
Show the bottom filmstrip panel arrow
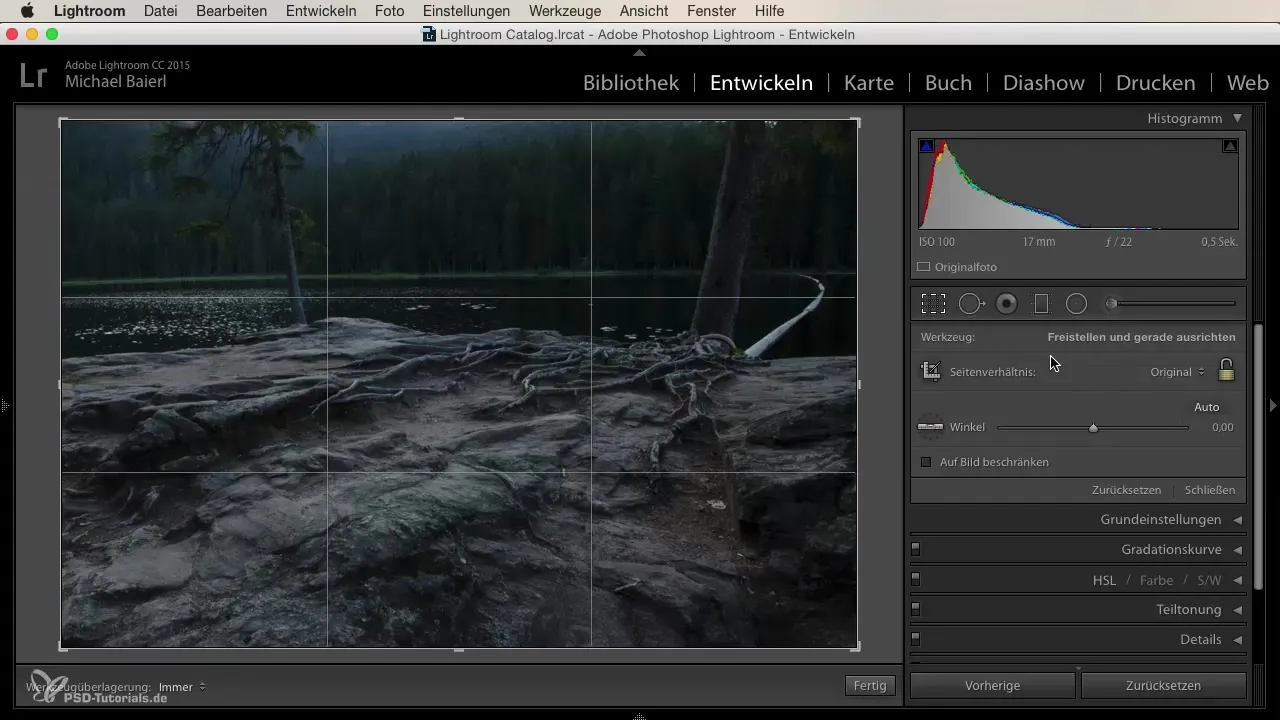coord(640,715)
